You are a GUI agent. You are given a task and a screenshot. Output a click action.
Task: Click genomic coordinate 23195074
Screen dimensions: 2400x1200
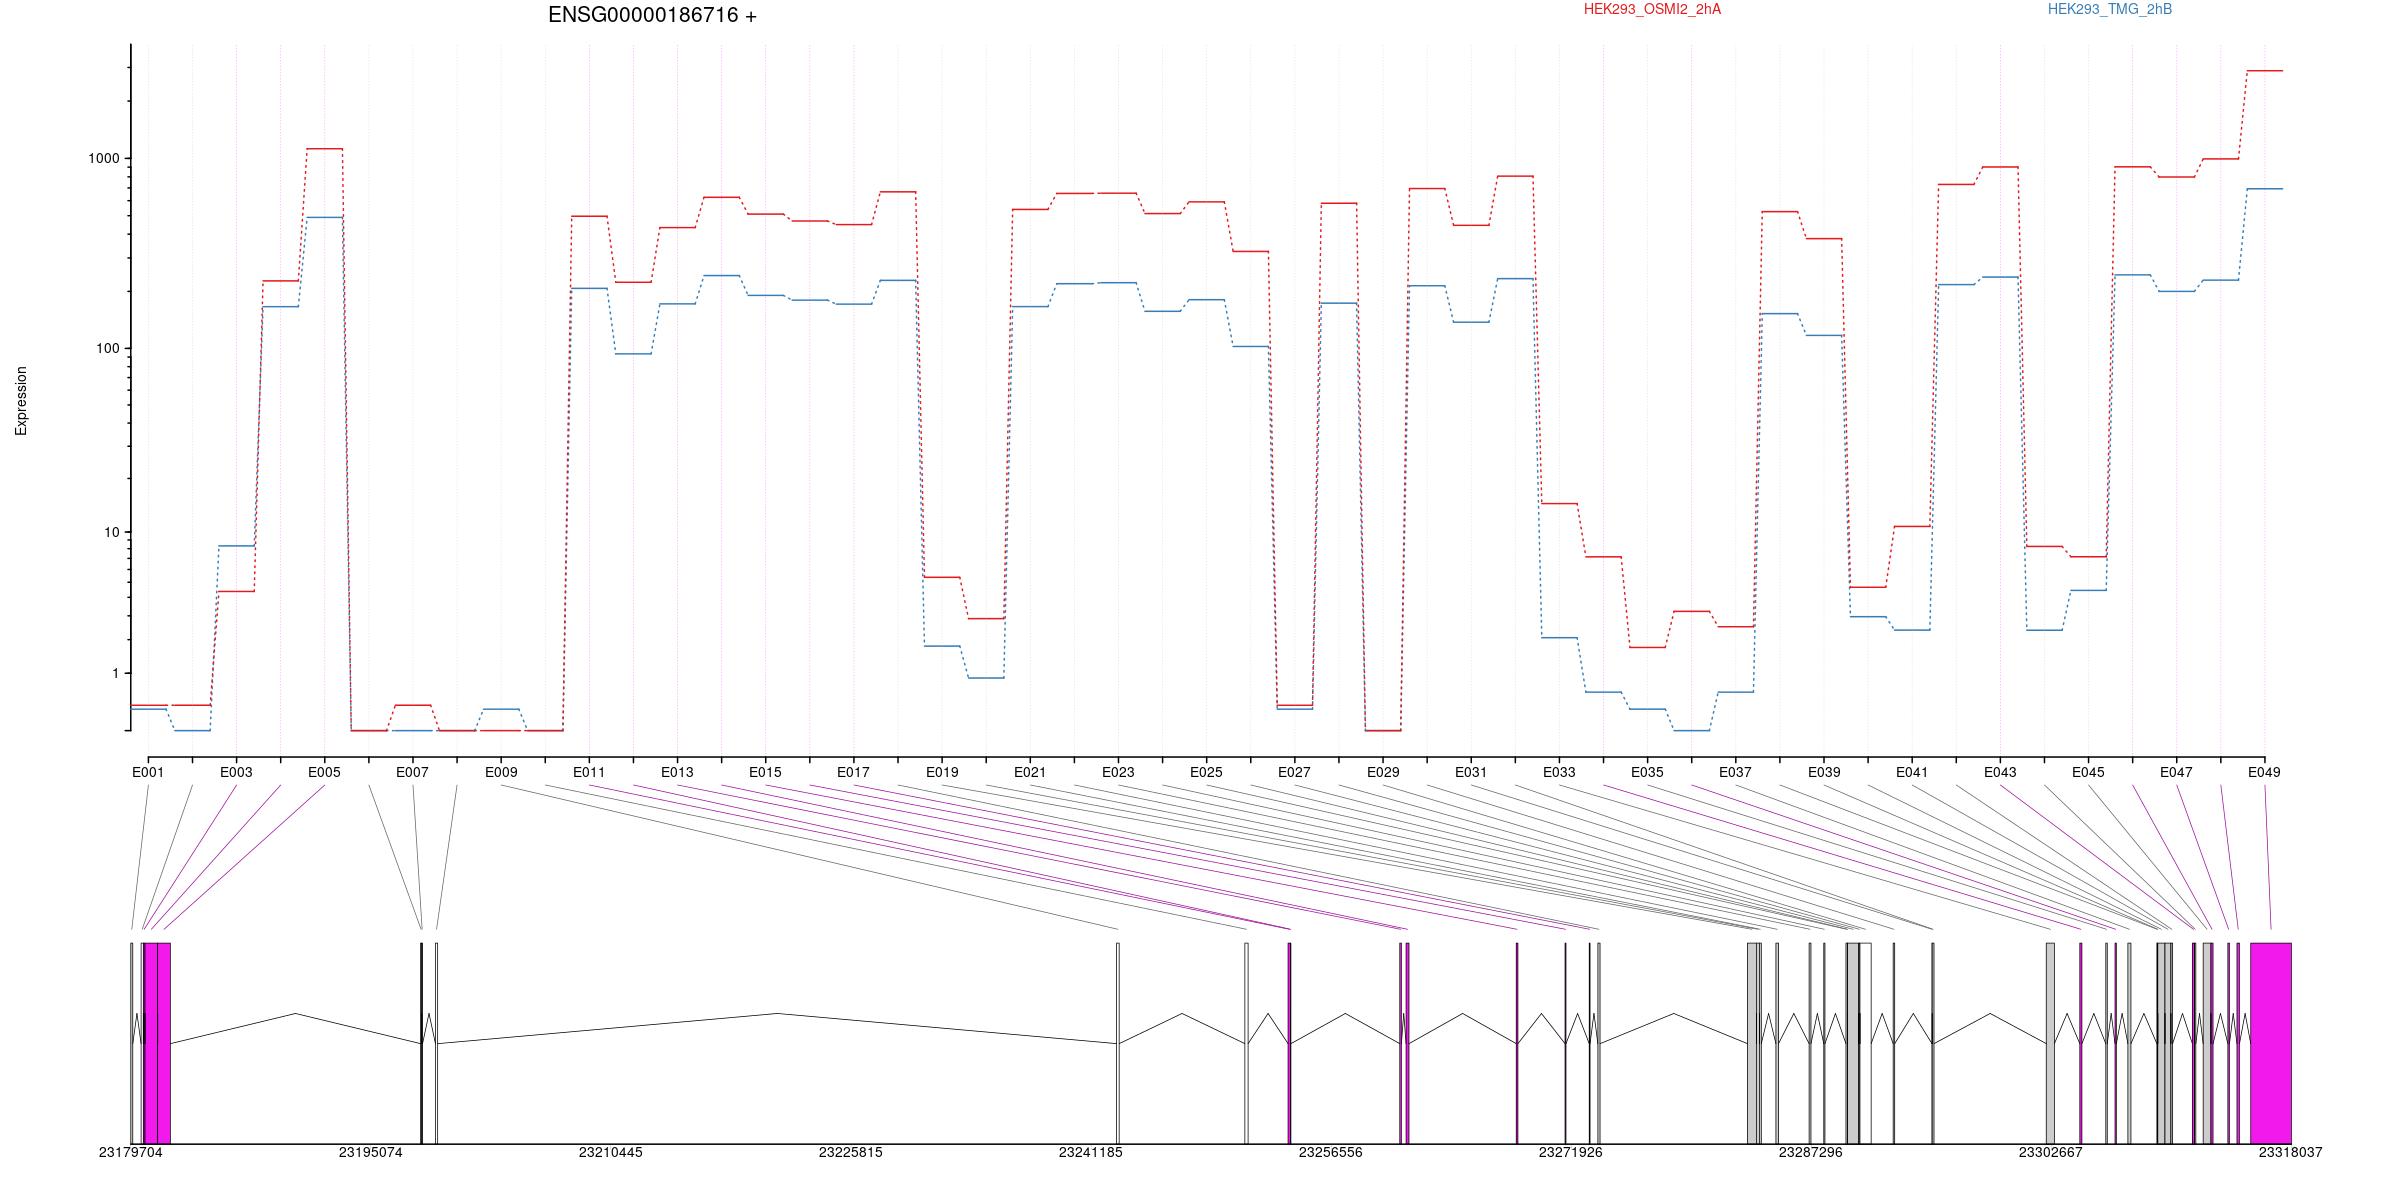371,1152
